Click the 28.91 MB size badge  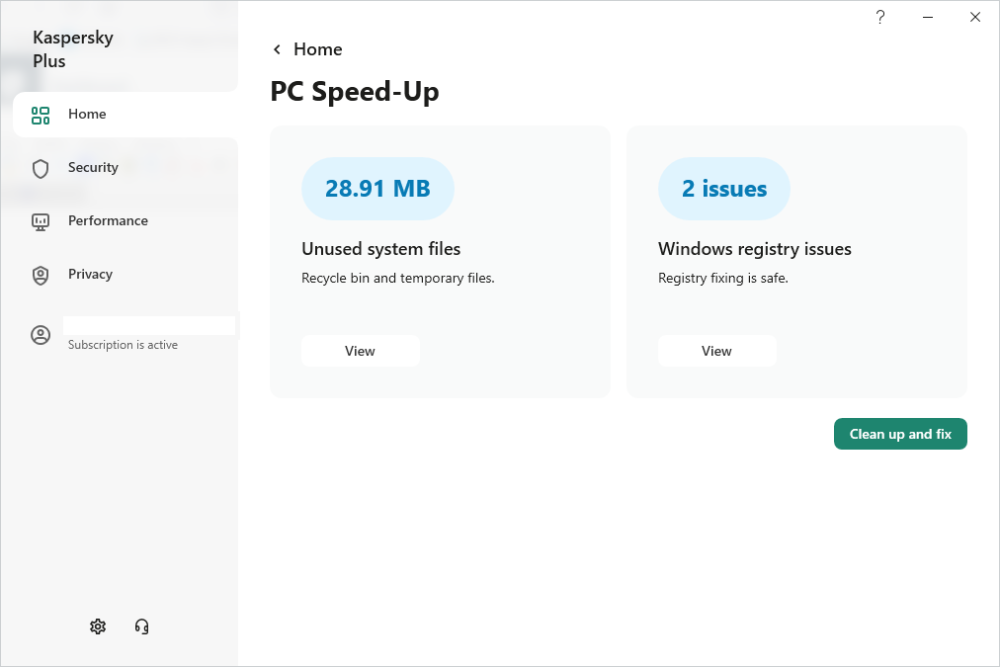coord(378,189)
